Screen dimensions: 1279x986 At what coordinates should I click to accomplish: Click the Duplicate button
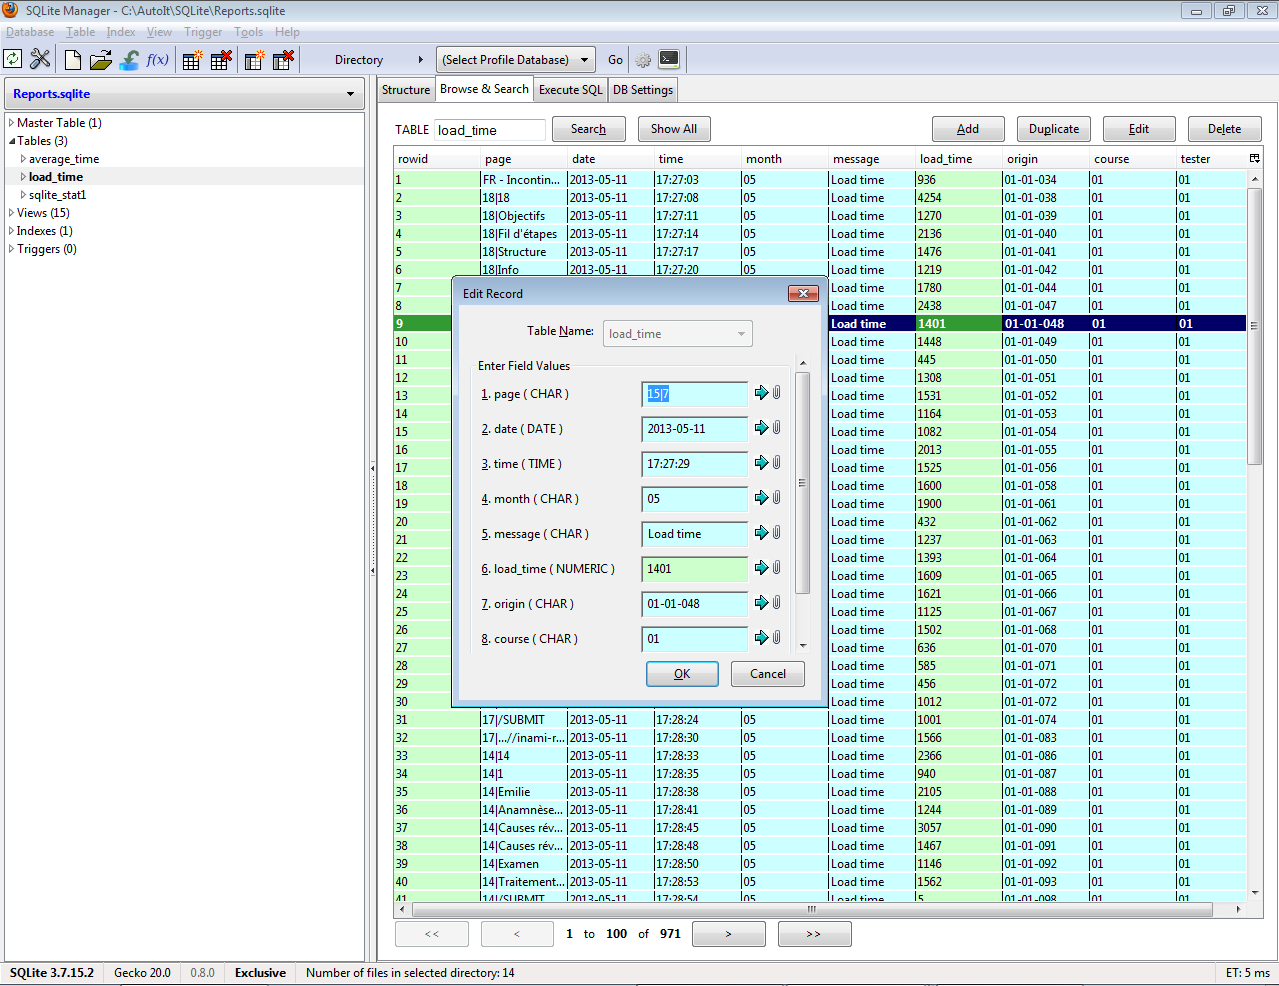coord(1053,129)
